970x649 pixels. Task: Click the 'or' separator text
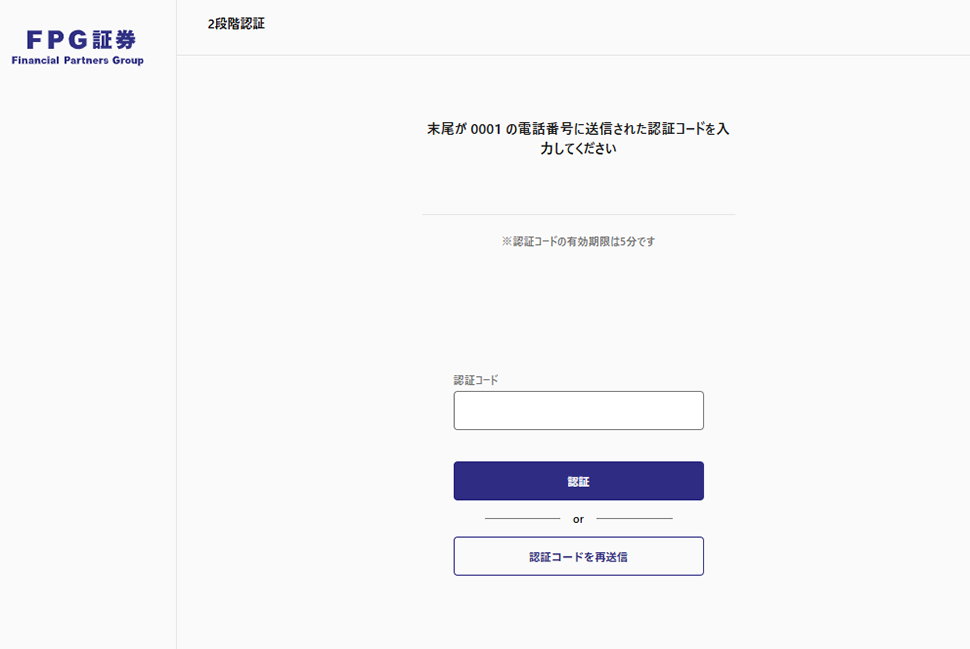578,519
